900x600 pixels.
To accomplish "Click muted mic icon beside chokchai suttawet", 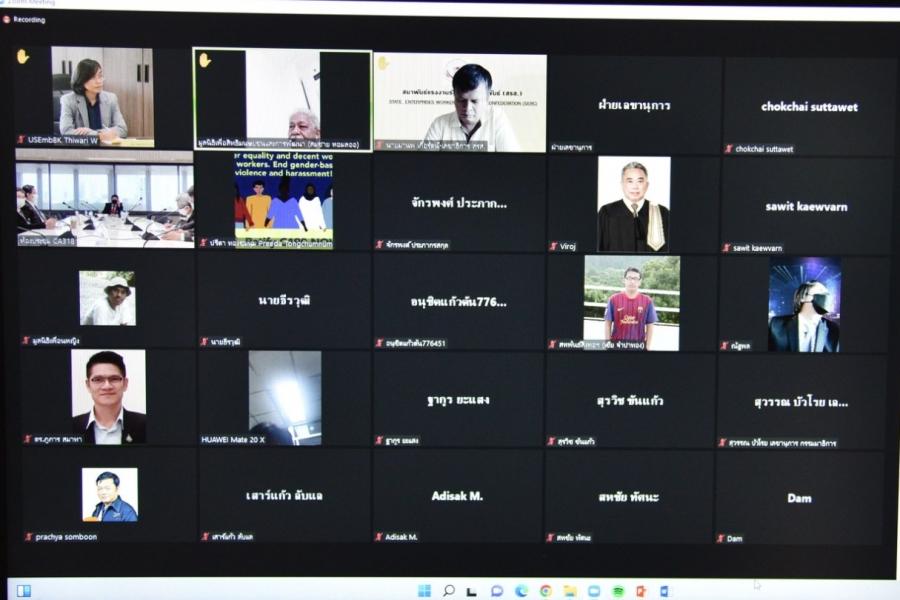I will point(729,149).
